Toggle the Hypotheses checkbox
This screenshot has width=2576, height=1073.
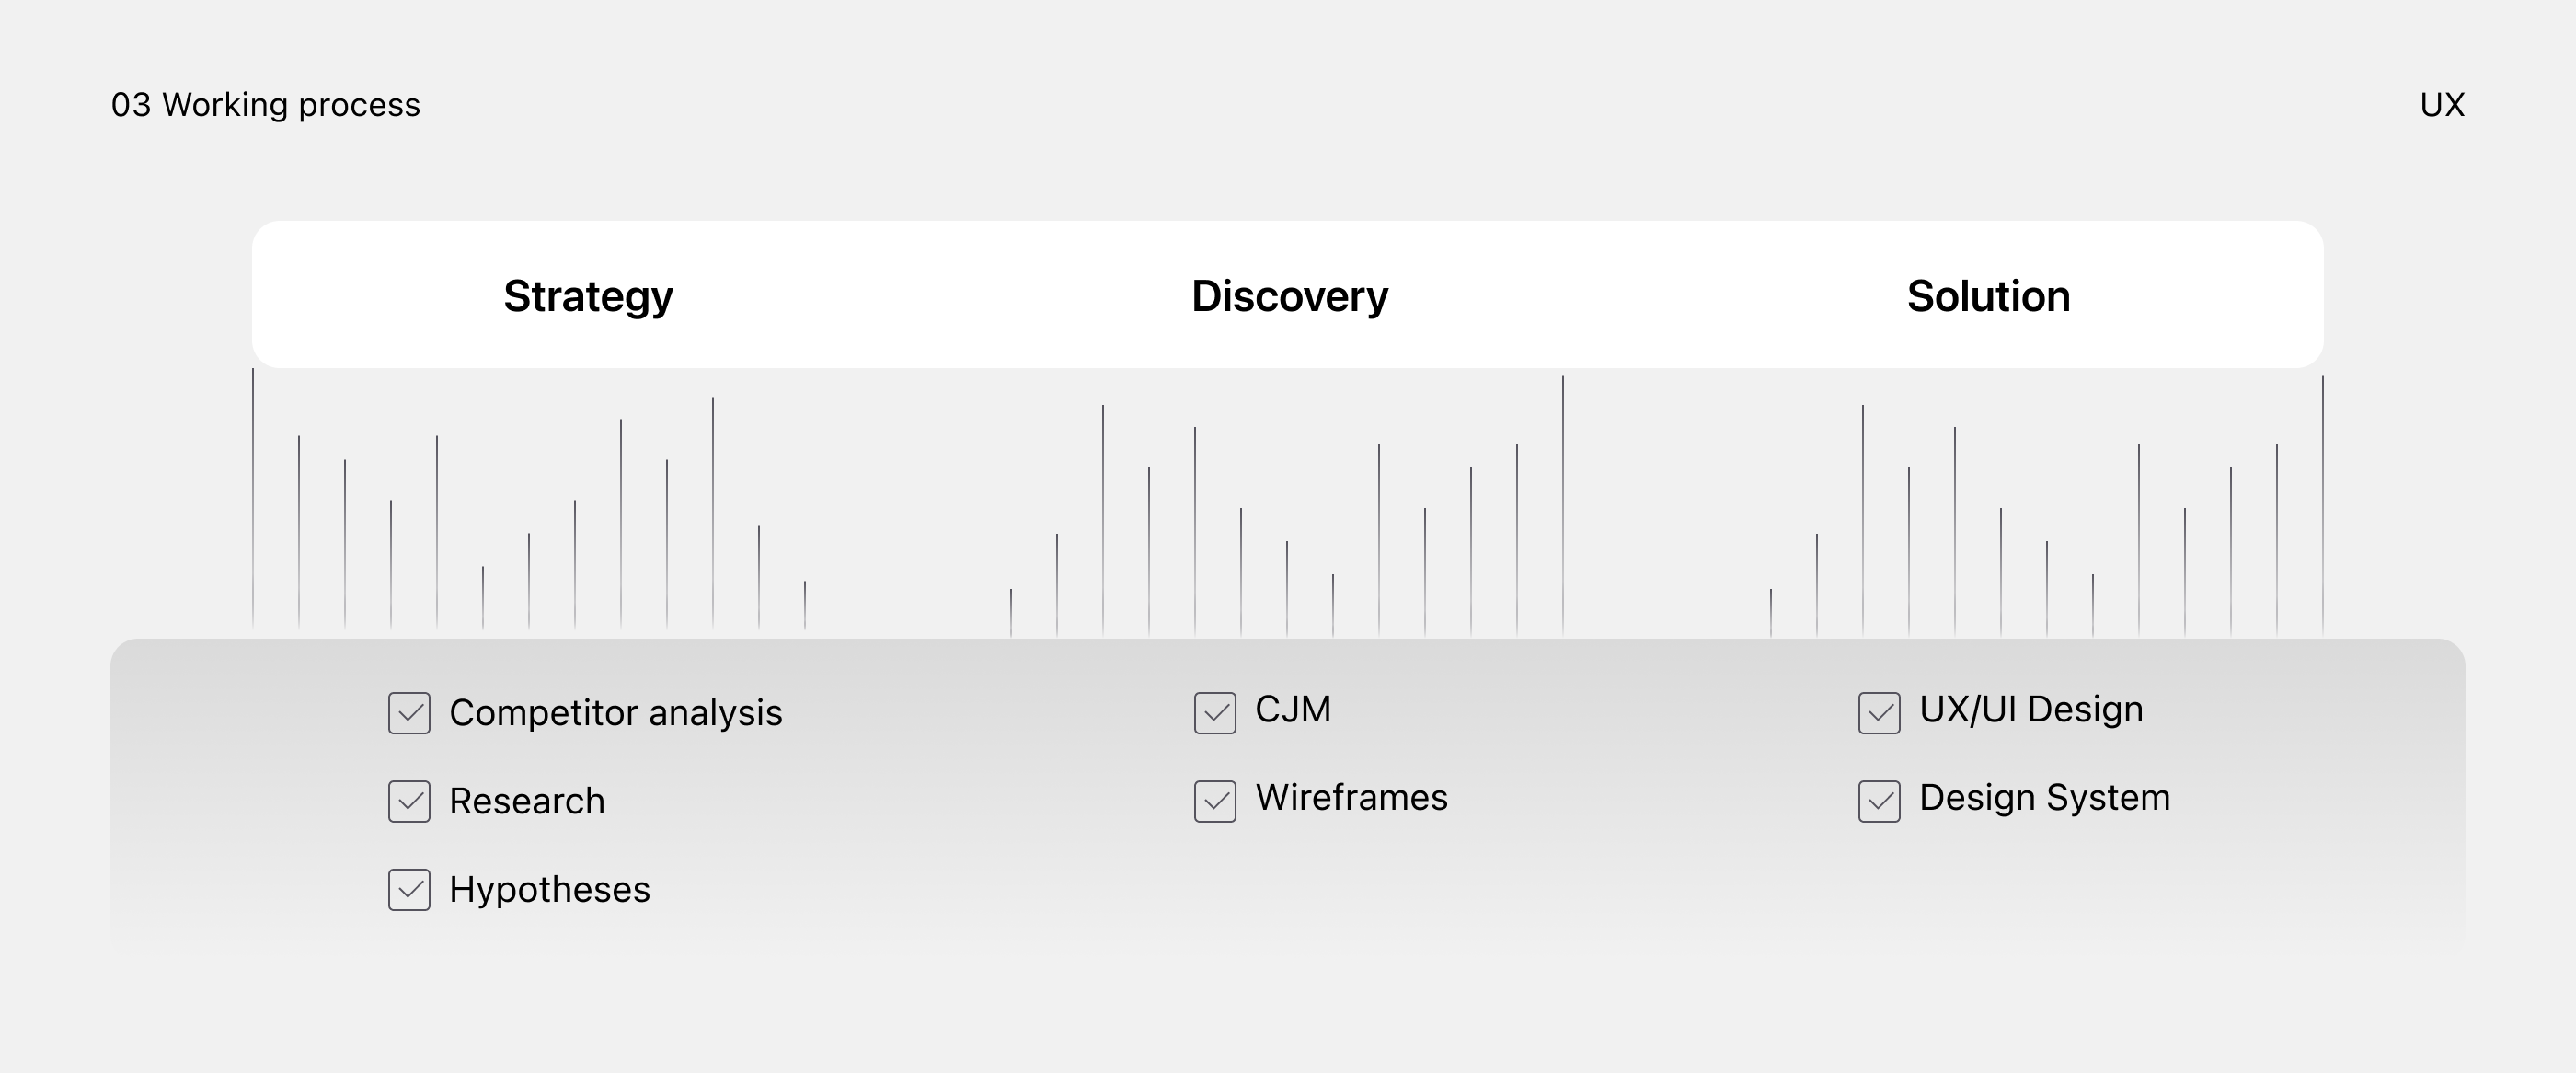point(409,890)
